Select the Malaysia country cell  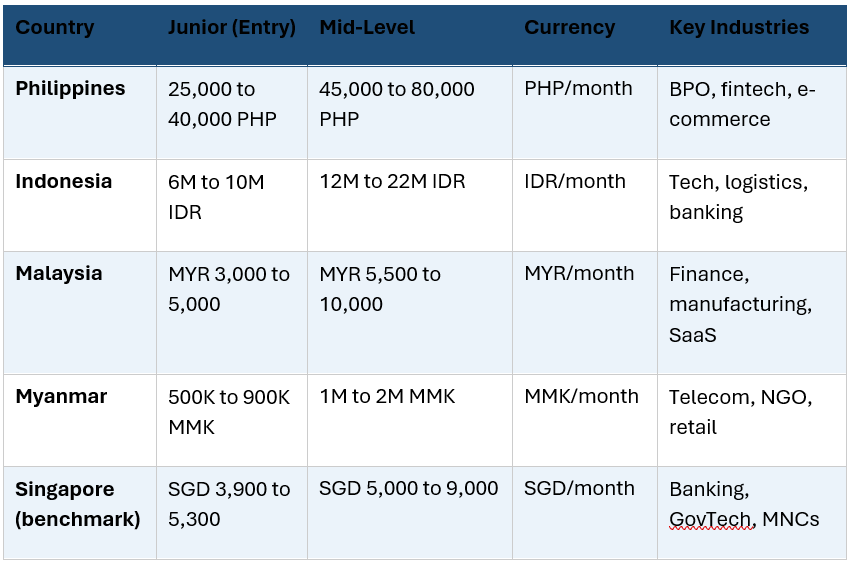(x=80, y=312)
